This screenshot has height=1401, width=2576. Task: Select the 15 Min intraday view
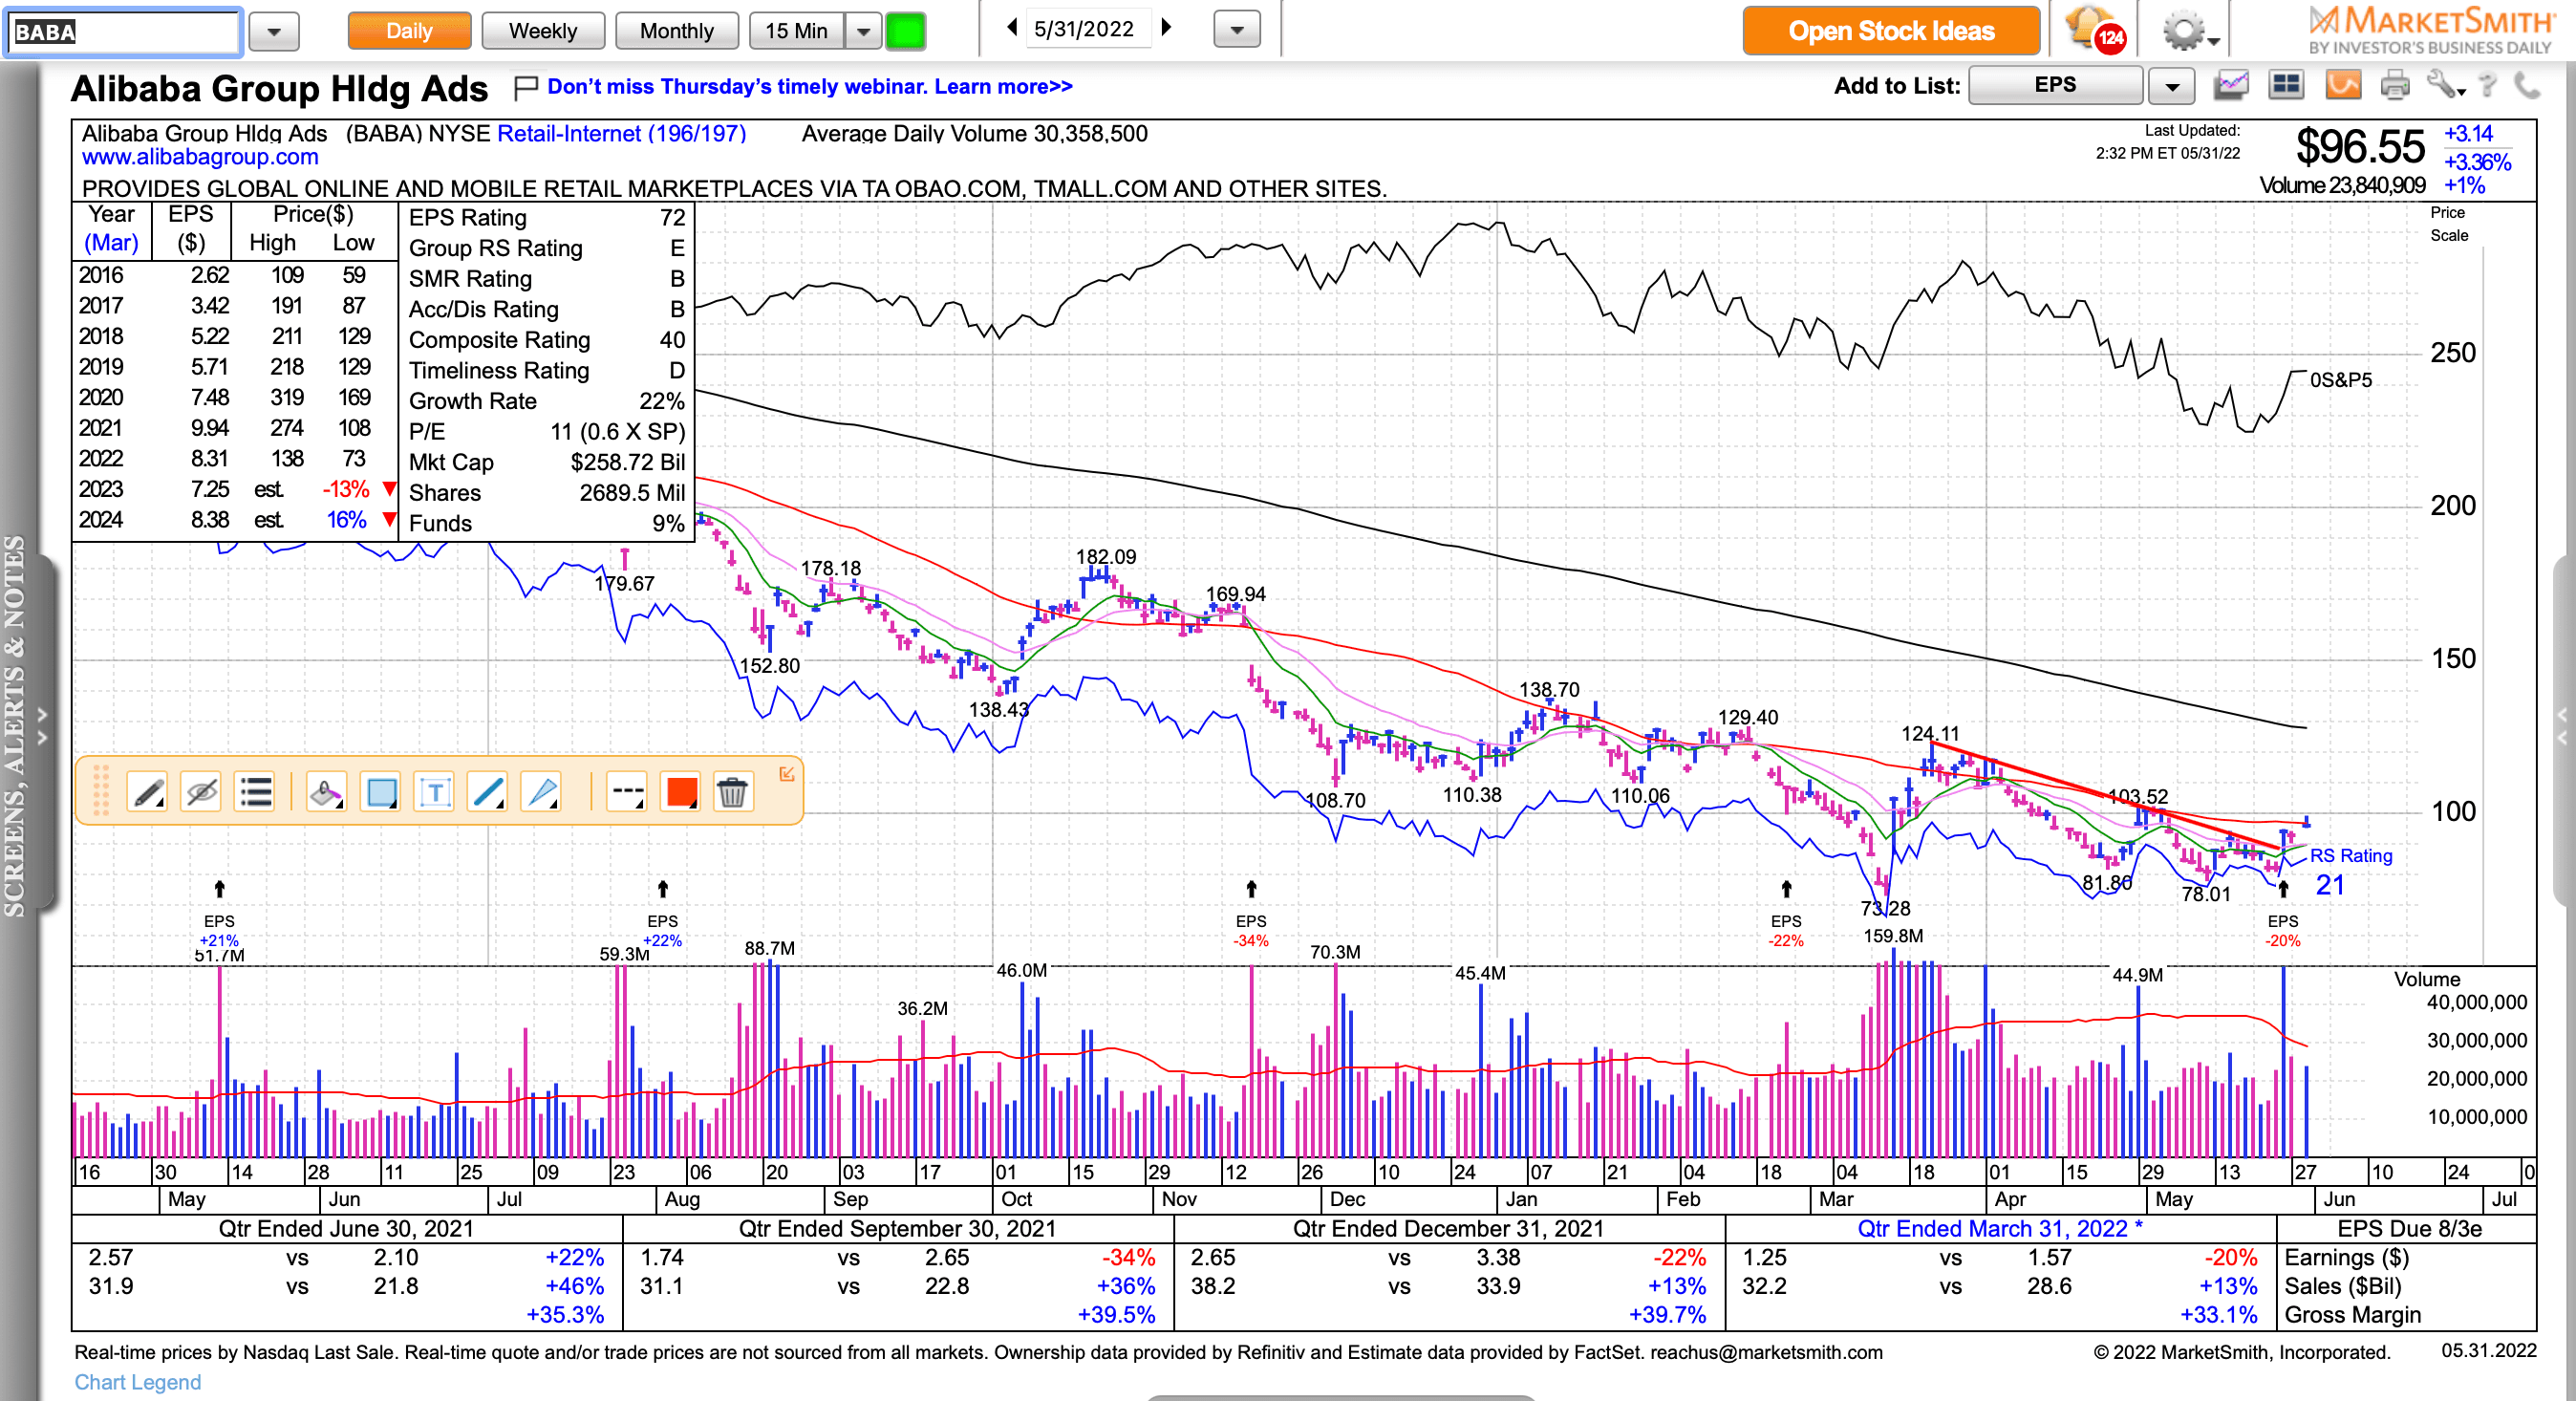pos(797,31)
